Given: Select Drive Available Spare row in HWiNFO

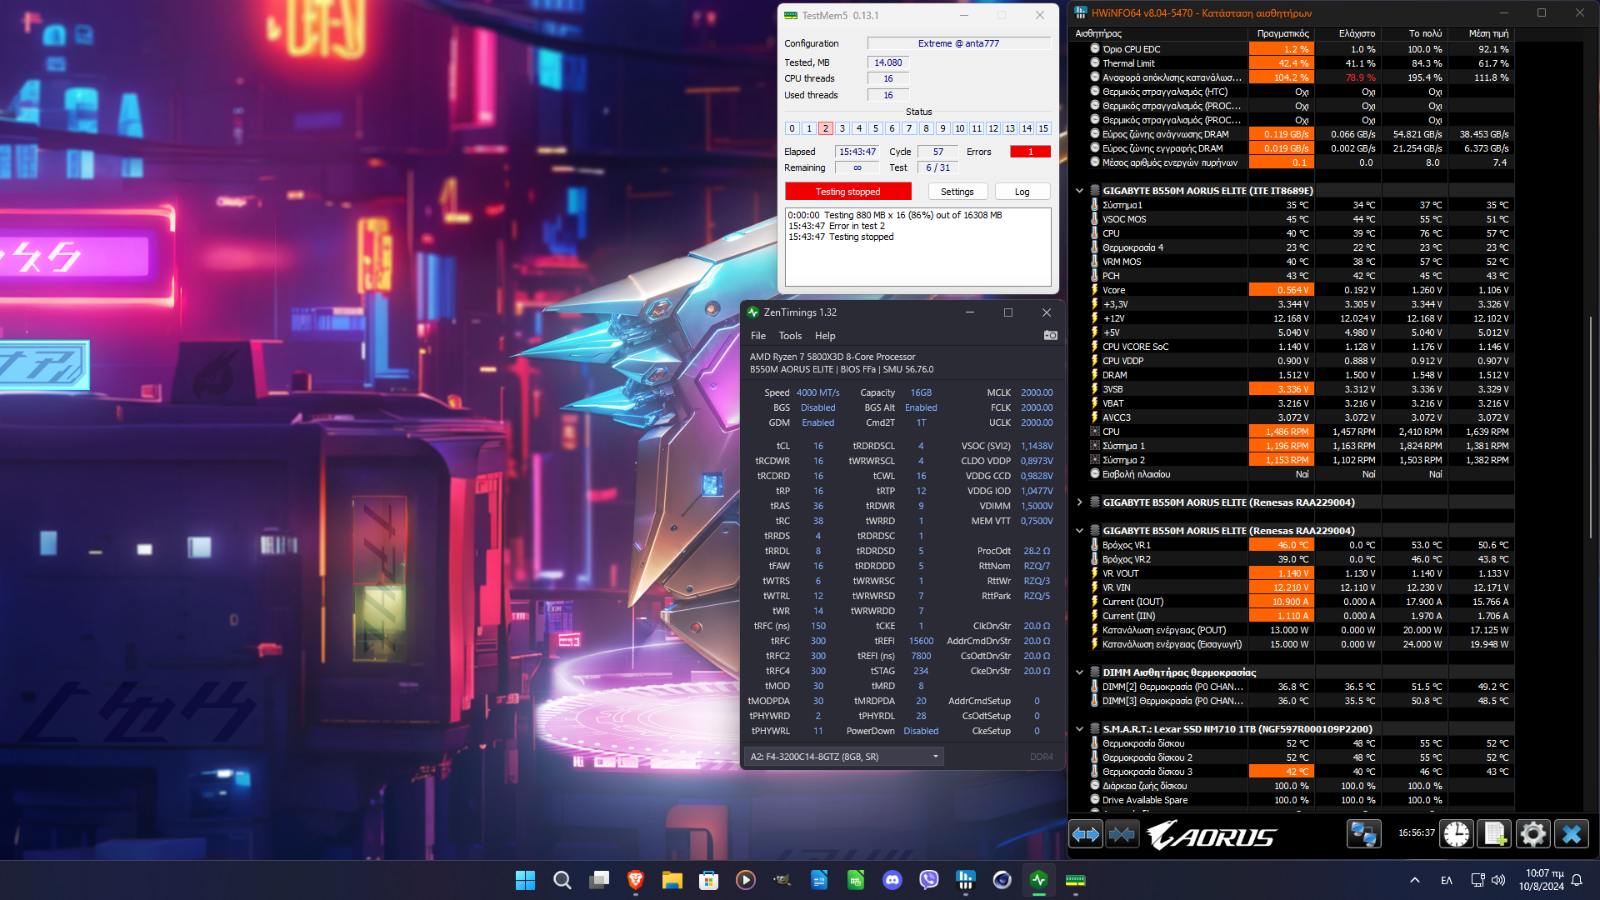Looking at the screenshot, I should [1300, 800].
